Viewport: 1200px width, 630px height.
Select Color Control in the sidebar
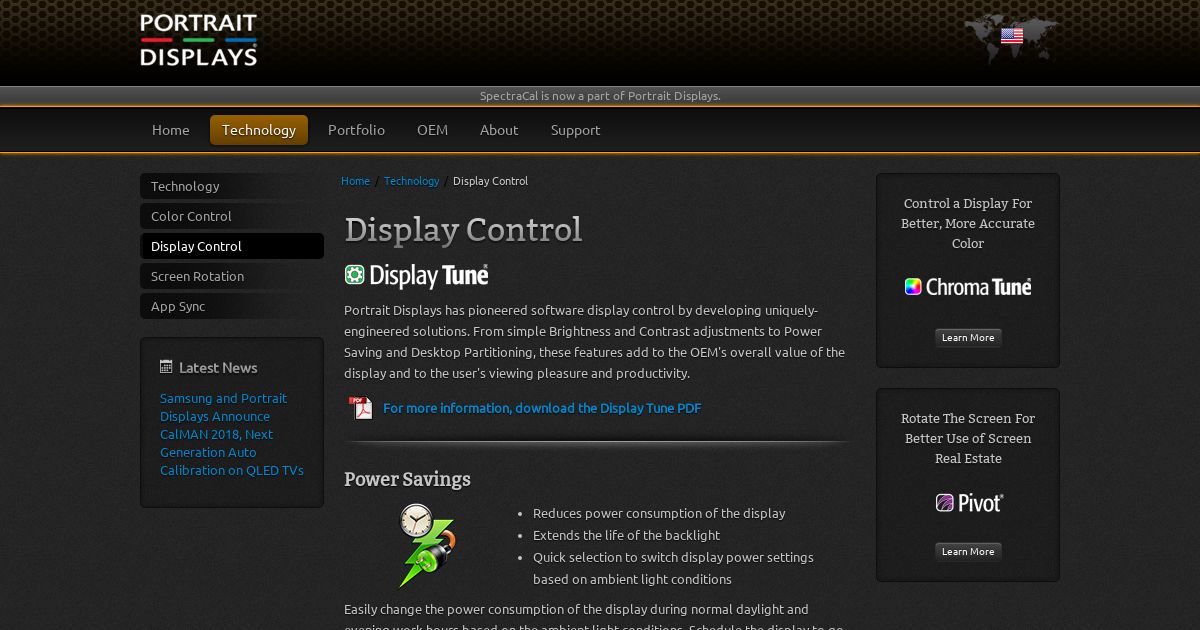(x=232, y=216)
